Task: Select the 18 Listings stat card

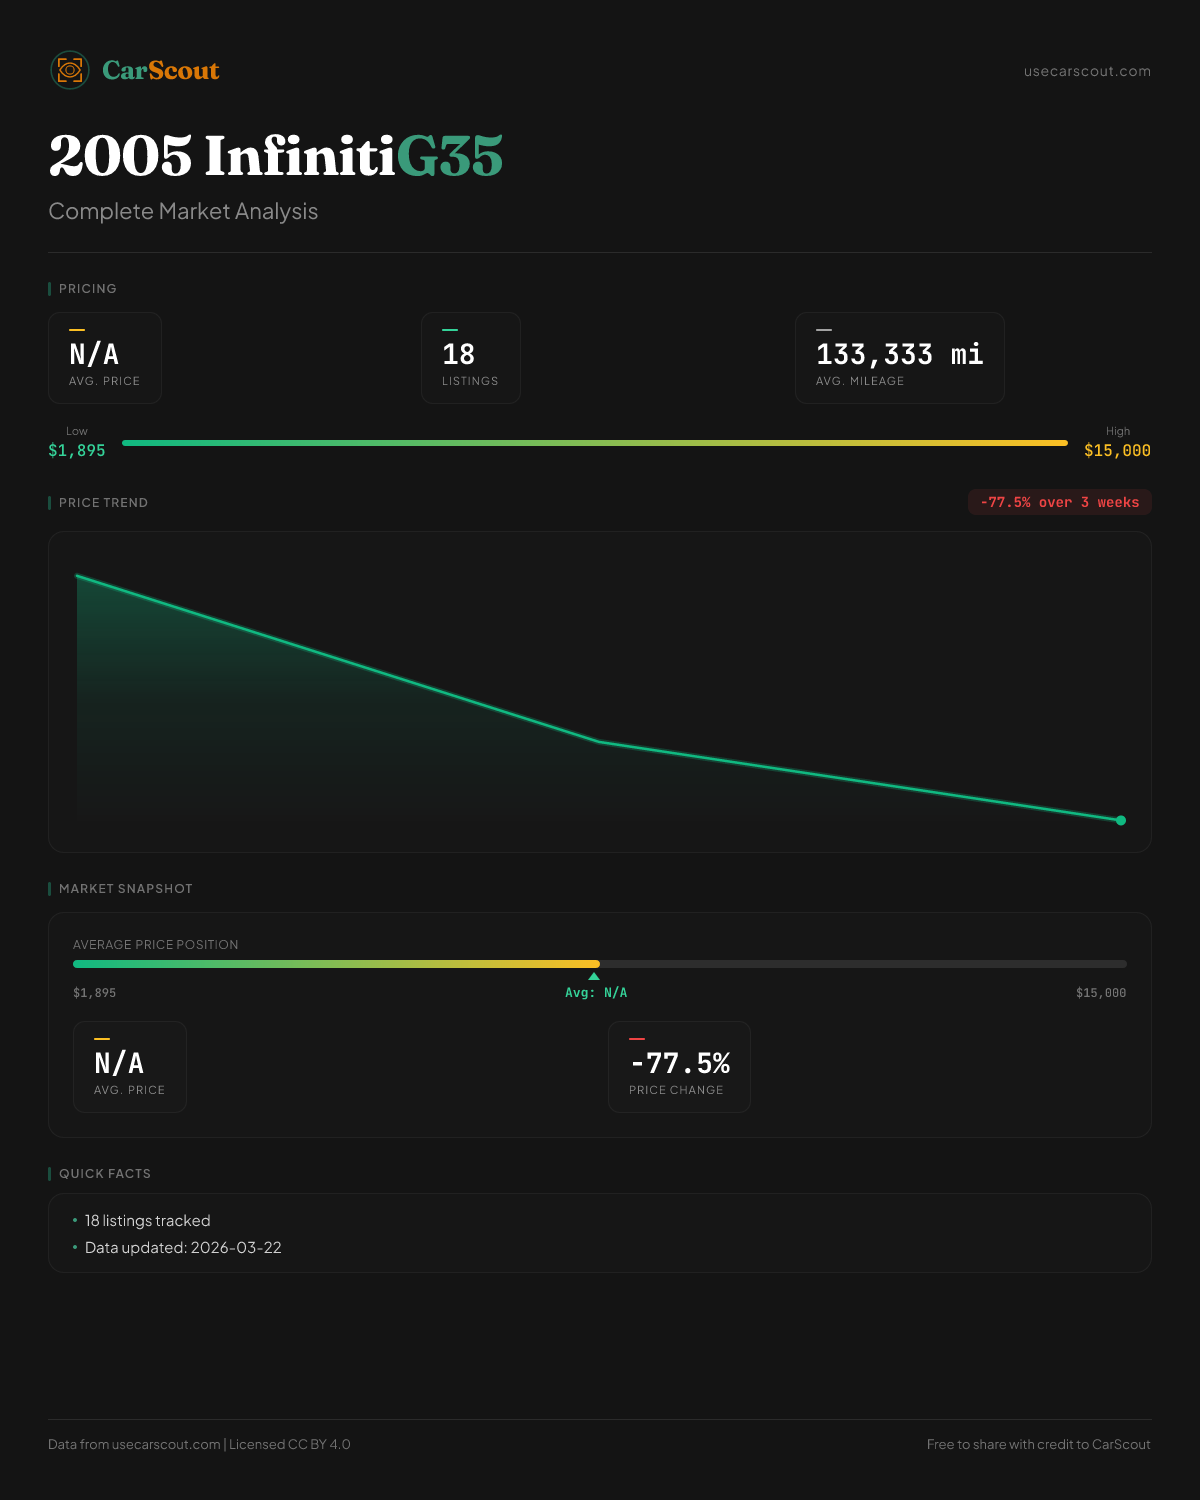Action: [470, 358]
